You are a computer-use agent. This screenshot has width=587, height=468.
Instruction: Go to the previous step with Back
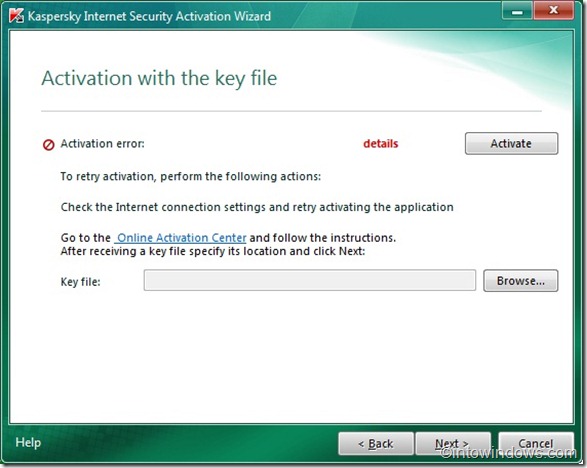(x=376, y=444)
